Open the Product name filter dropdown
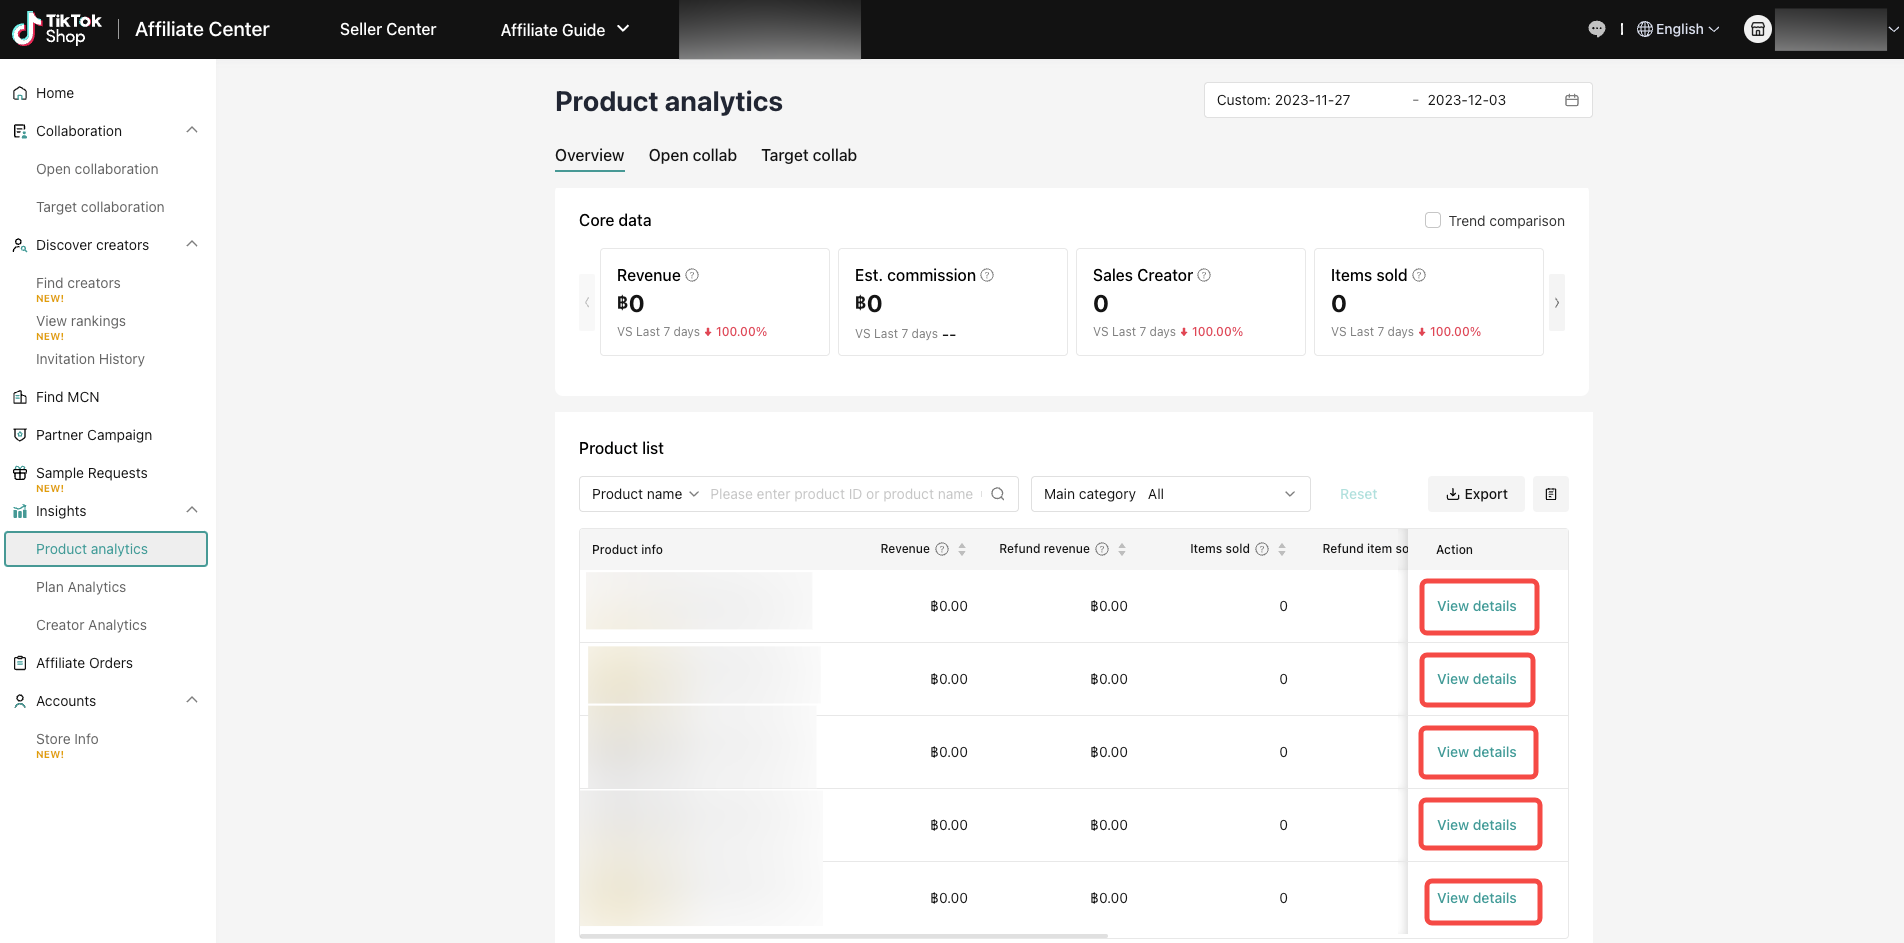Screen dimensions: 1904x943 coord(645,494)
